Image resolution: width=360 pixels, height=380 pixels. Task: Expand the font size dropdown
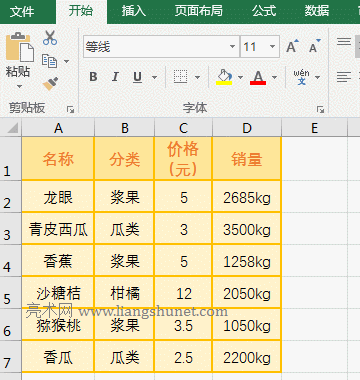273,47
